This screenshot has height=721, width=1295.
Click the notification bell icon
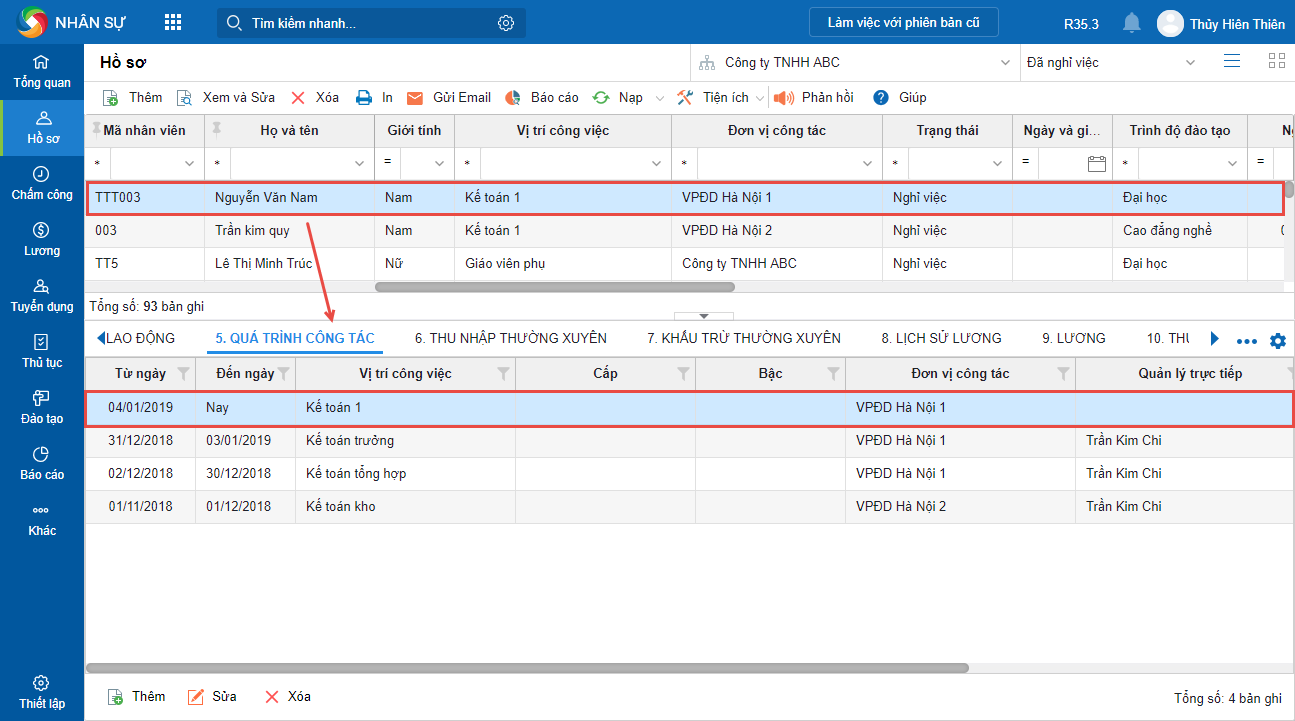pyautogui.click(x=1131, y=23)
